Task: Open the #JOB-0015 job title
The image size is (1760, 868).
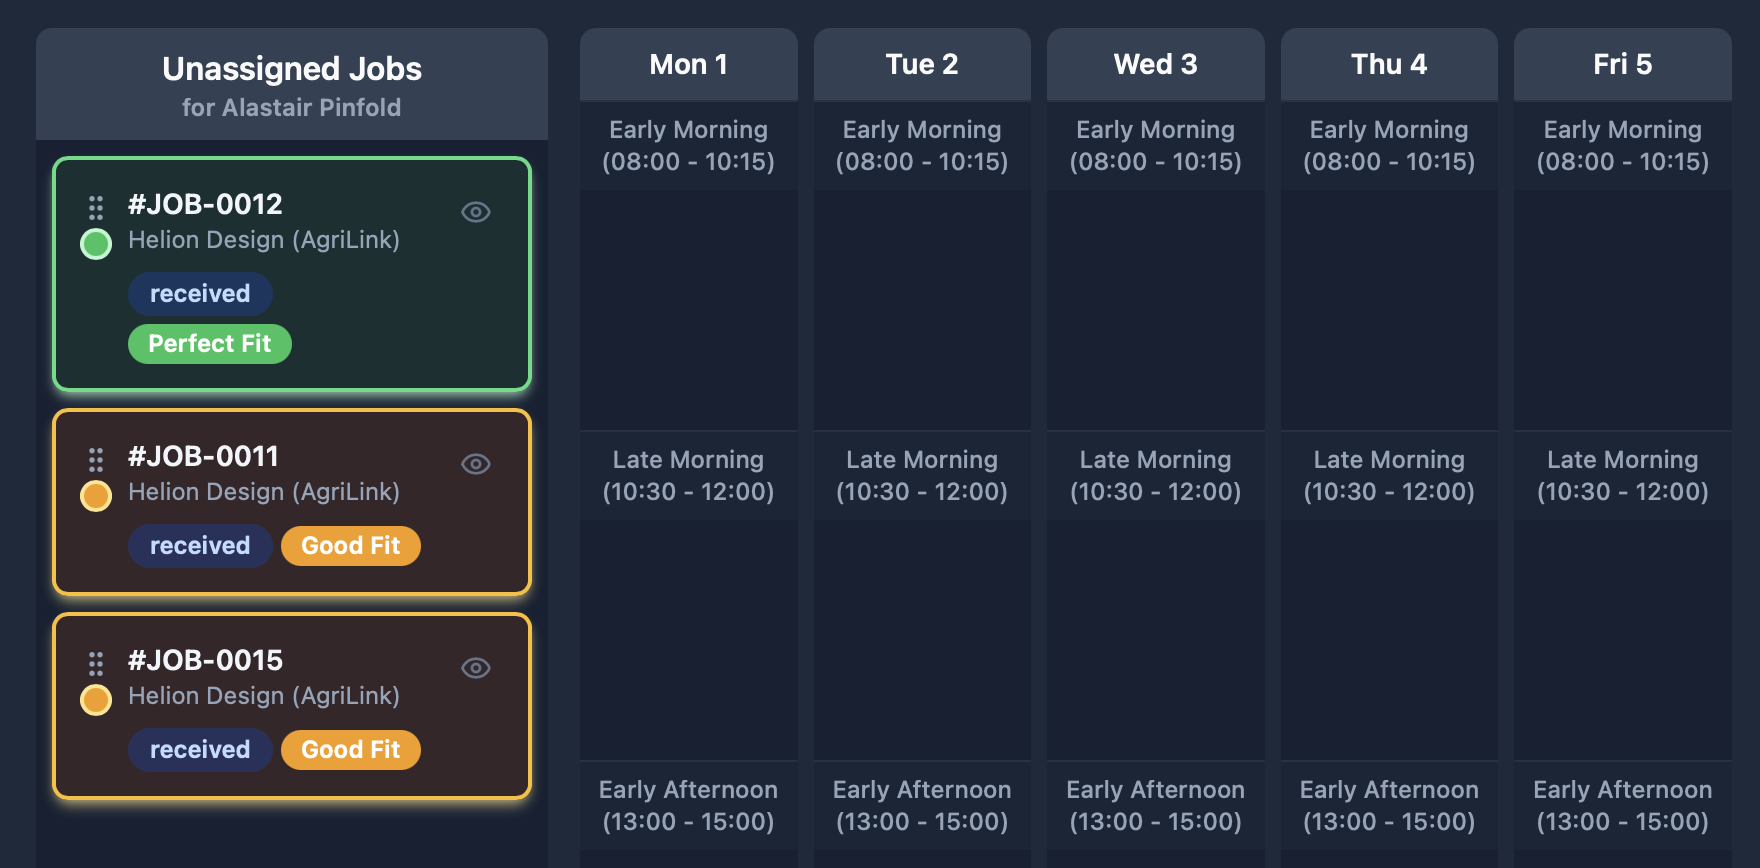Action: [205, 660]
